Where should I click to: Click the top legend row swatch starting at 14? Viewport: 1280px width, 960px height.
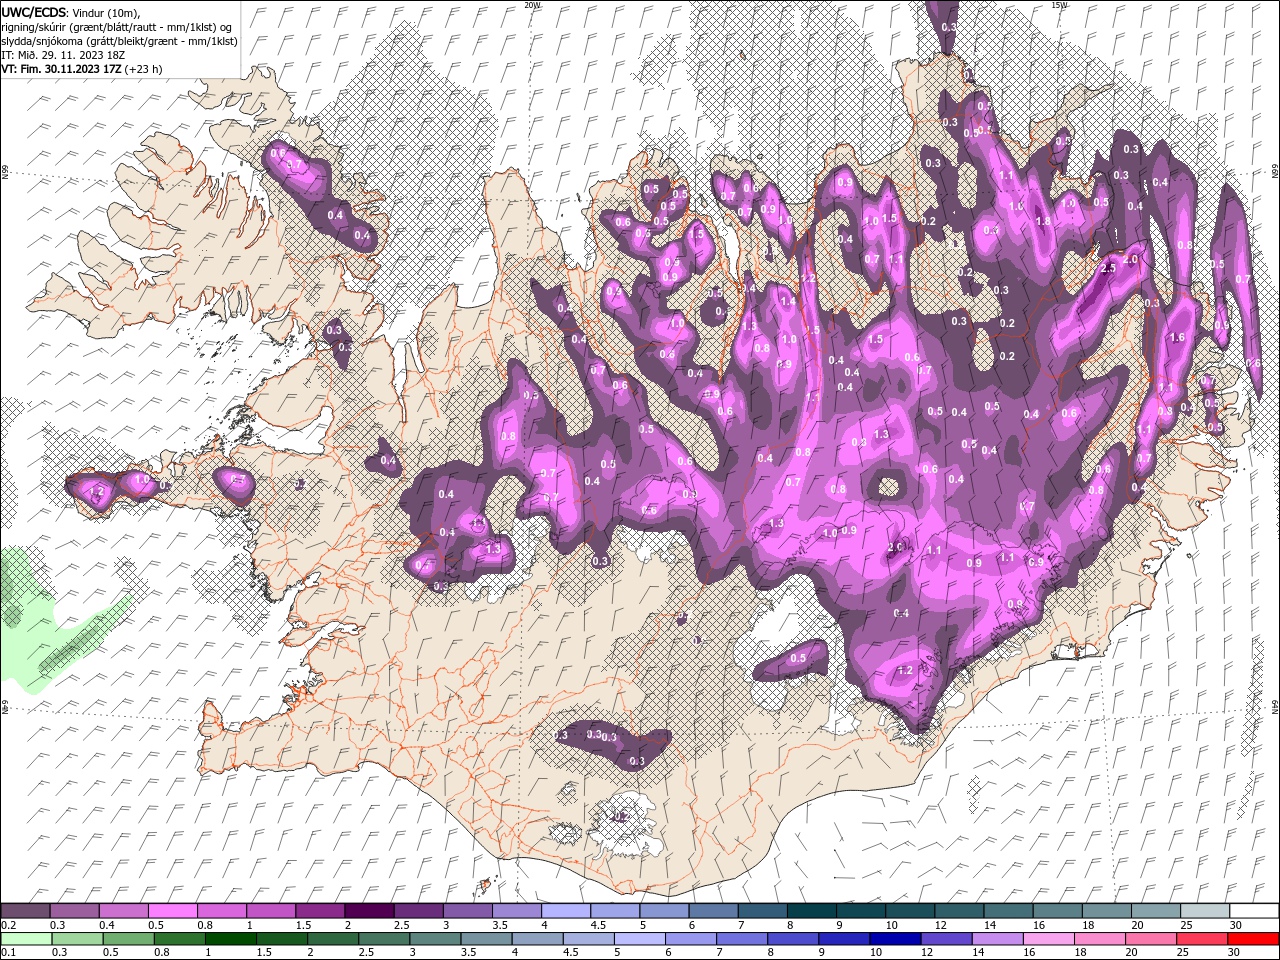coord(1007,911)
